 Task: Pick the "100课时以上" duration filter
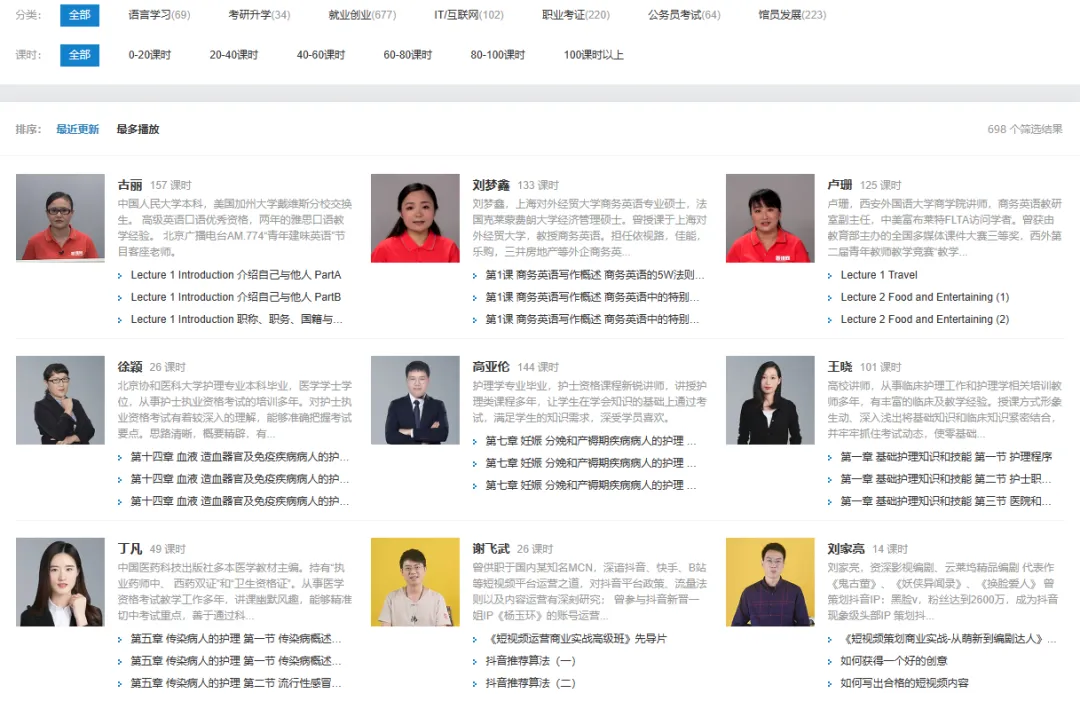593,55
